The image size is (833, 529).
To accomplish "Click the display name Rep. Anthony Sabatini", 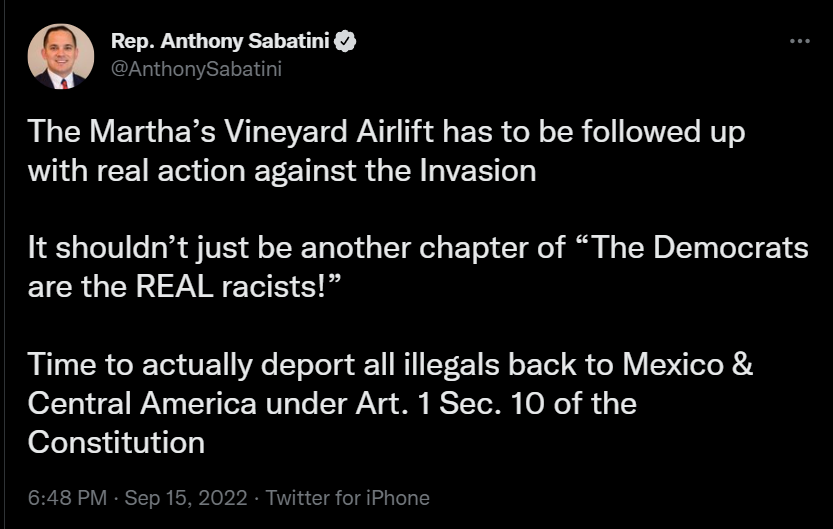I will click(x=222, y=42).
